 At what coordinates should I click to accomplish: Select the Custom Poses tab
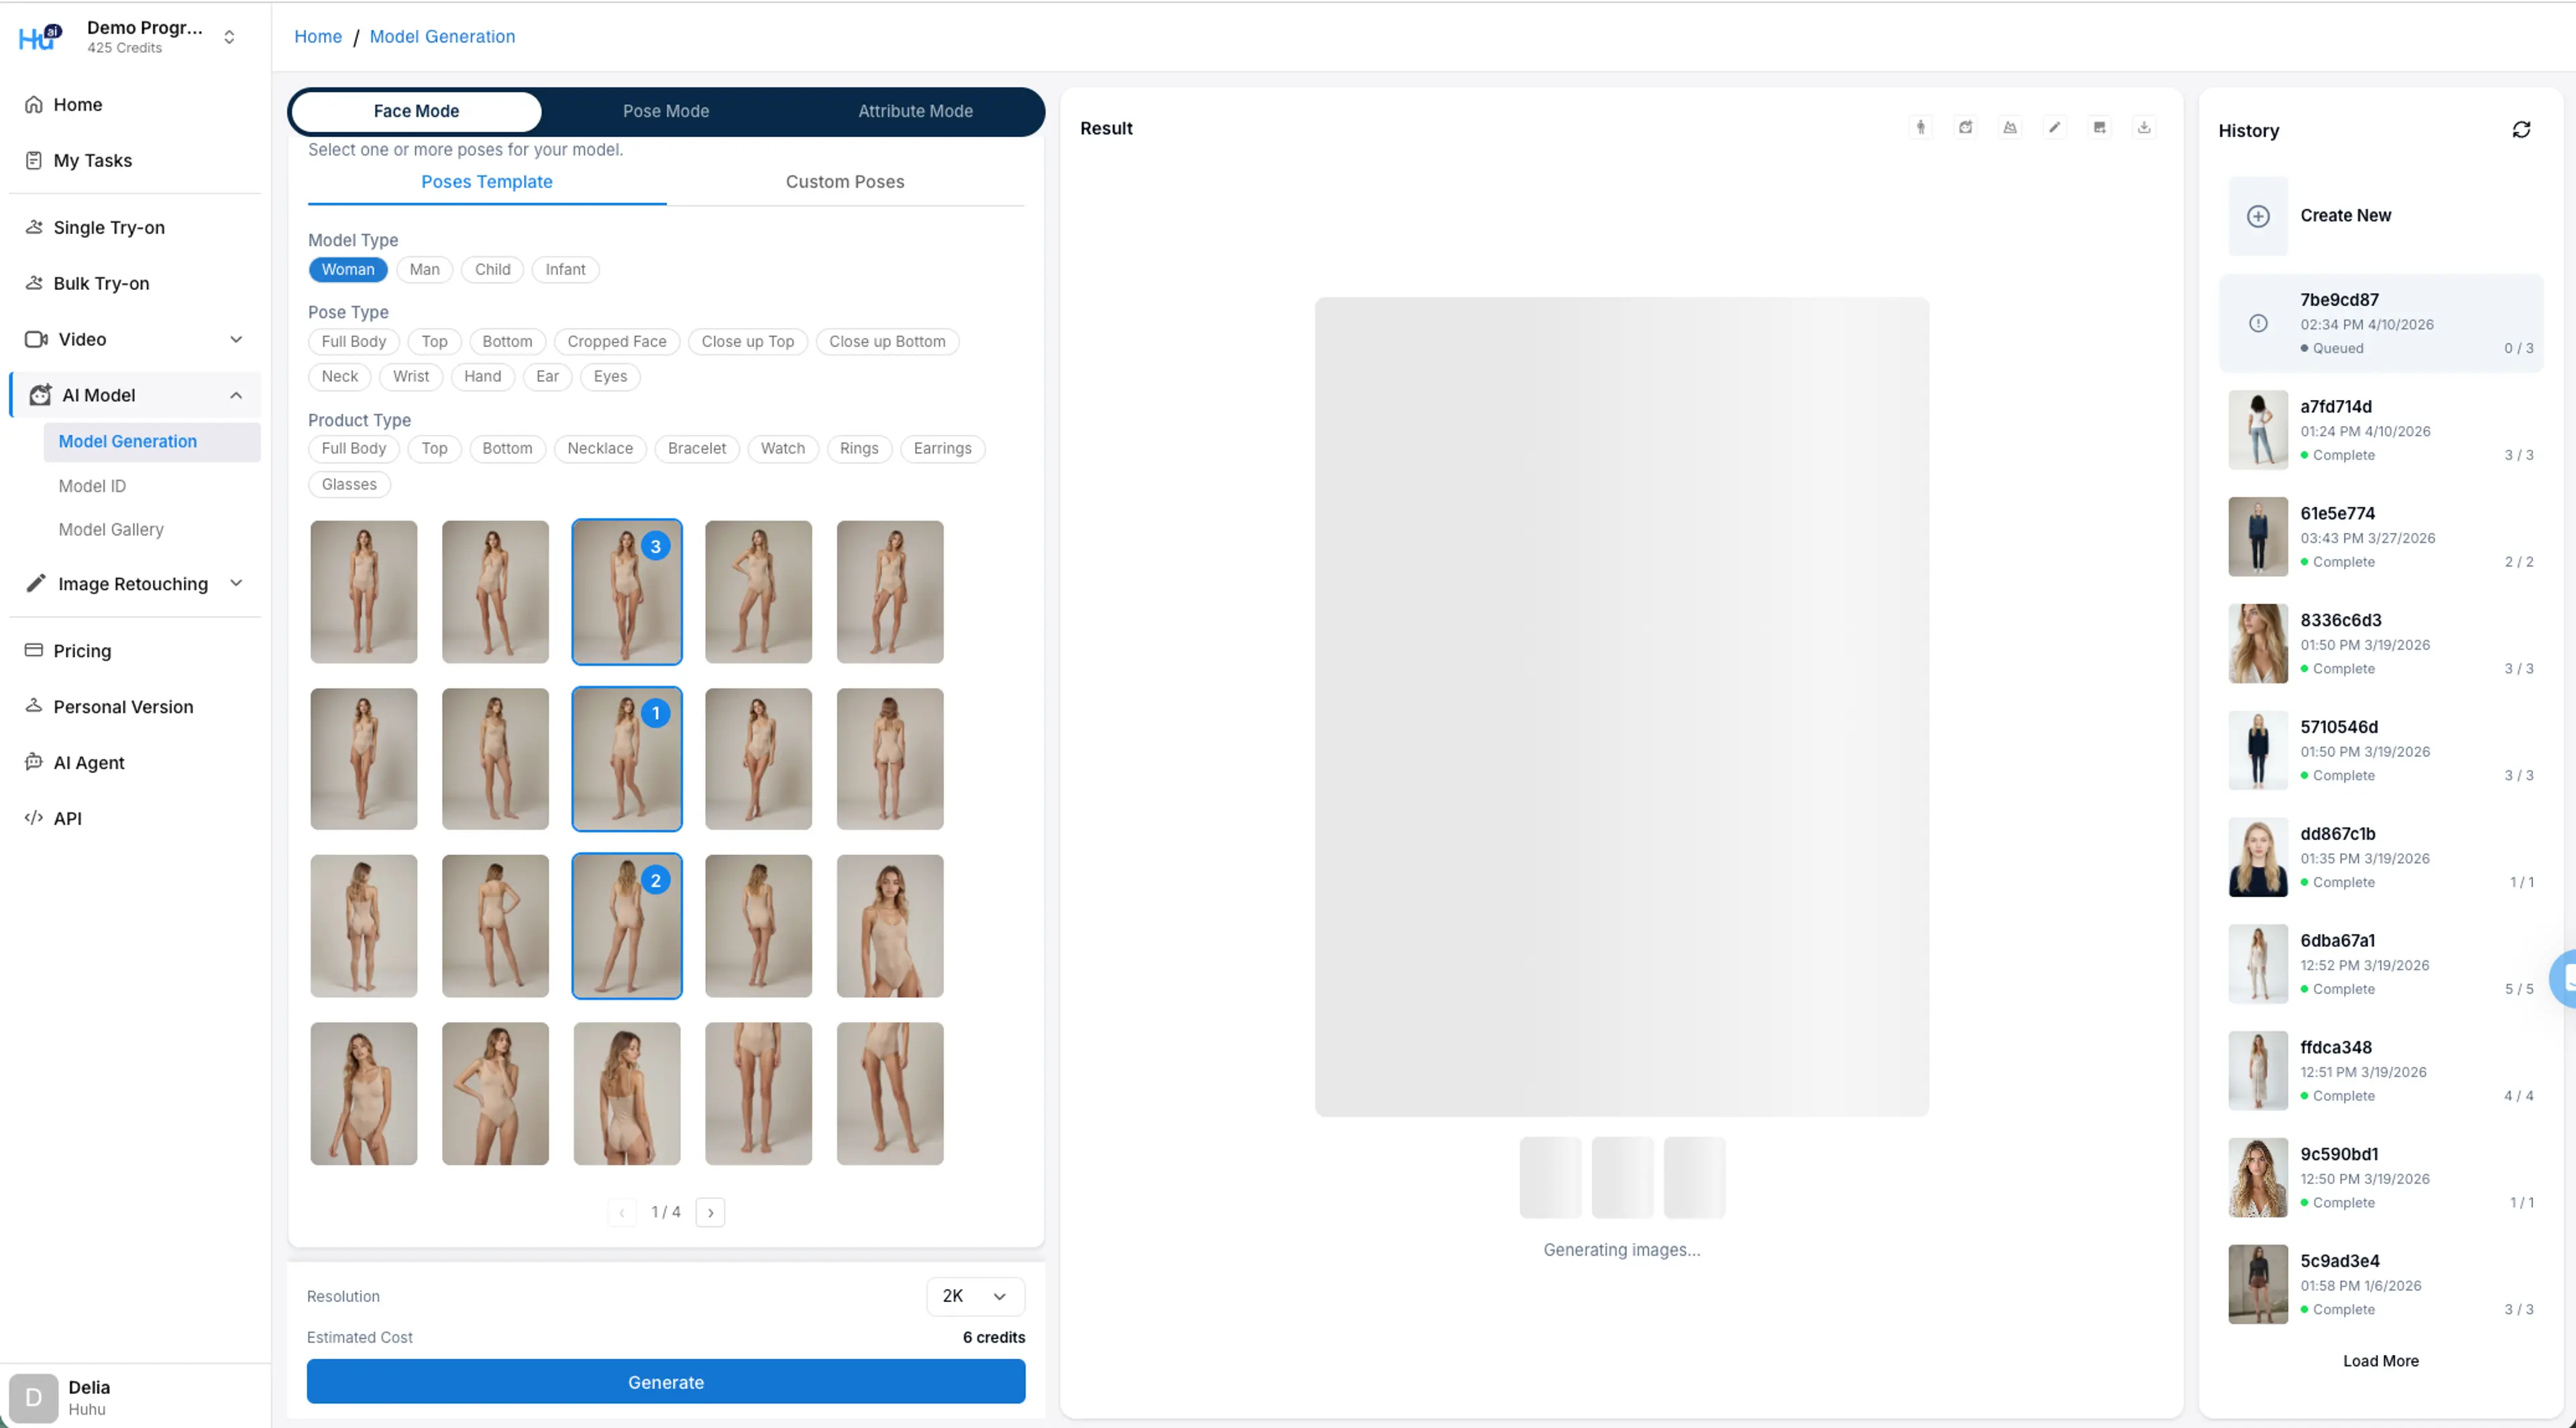(845, 182)
